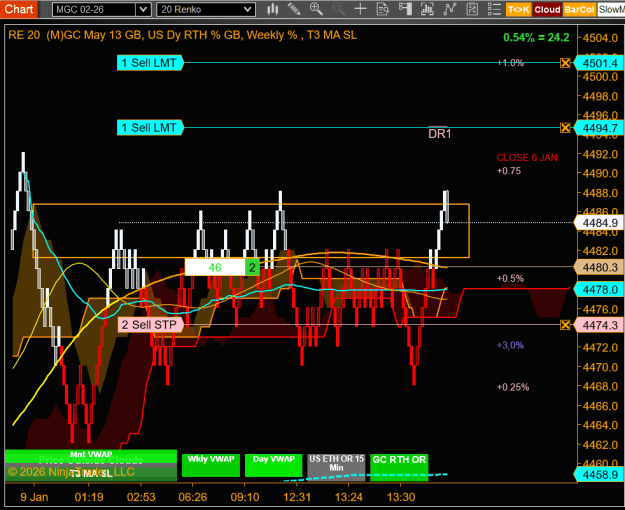Click the 4478.0 cyan price marker
This screenshot has width=625, height=510.
point(599,289)
